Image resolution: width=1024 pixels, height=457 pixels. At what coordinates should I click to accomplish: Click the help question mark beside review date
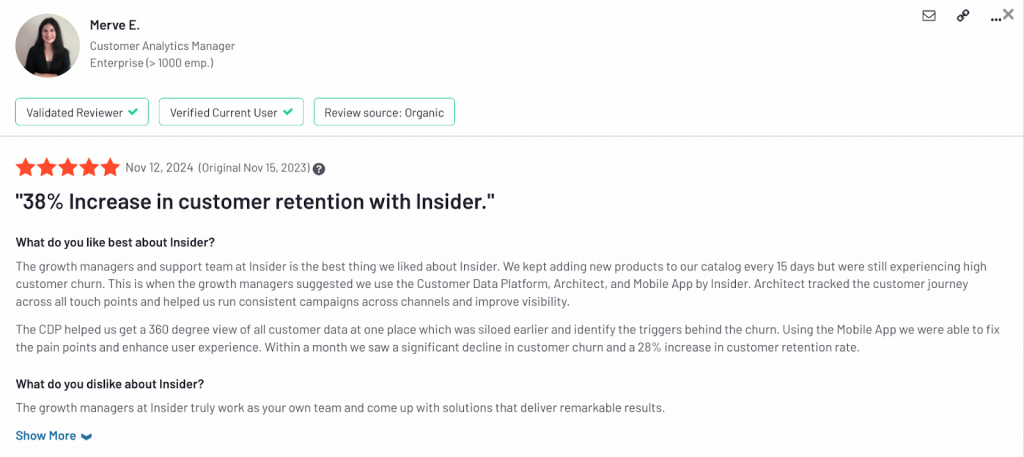click(x=319, y=168)
